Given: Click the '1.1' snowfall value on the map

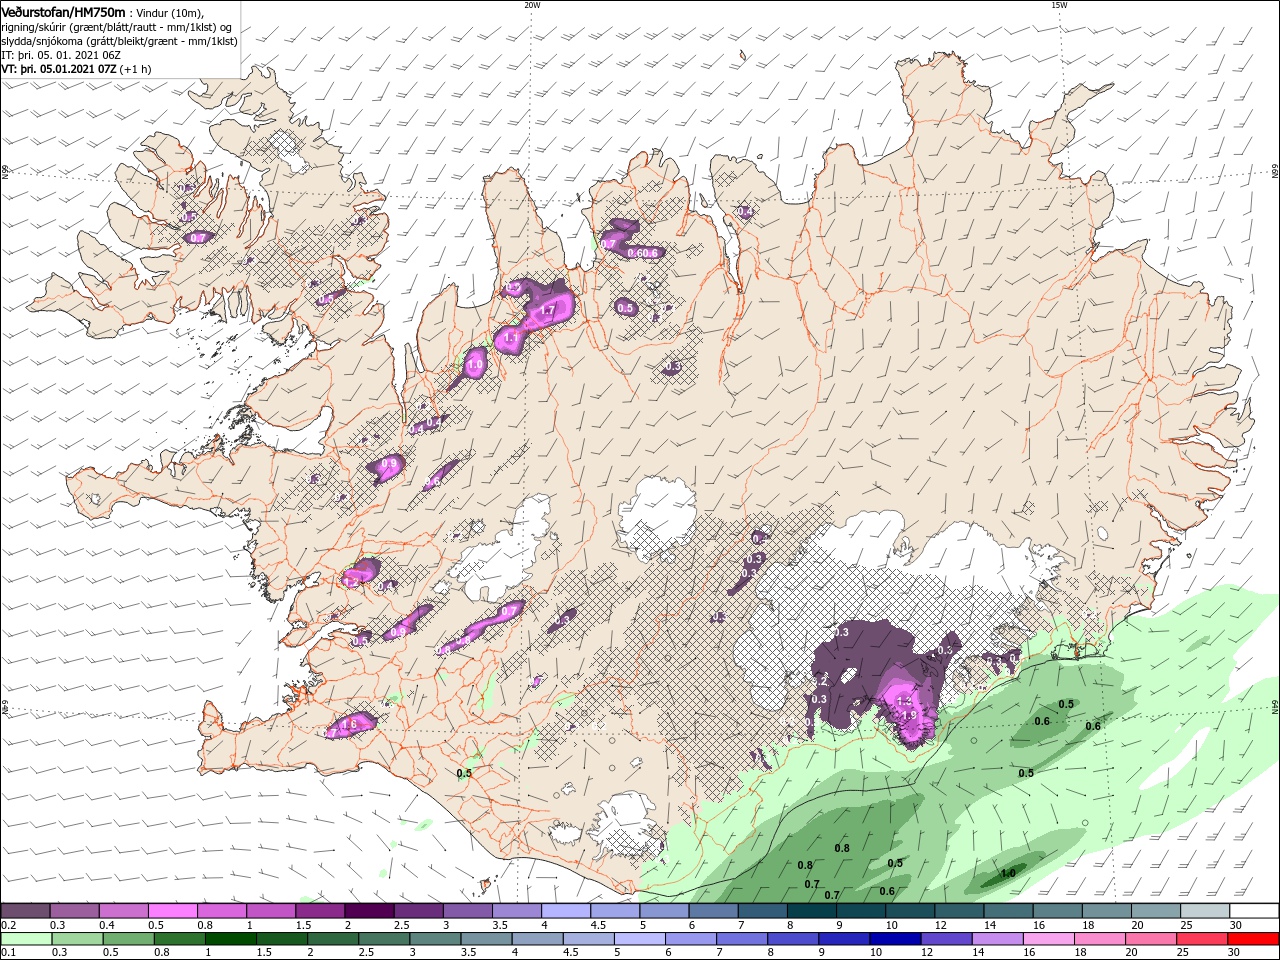Looking at the screenshot, I should 511,338.
